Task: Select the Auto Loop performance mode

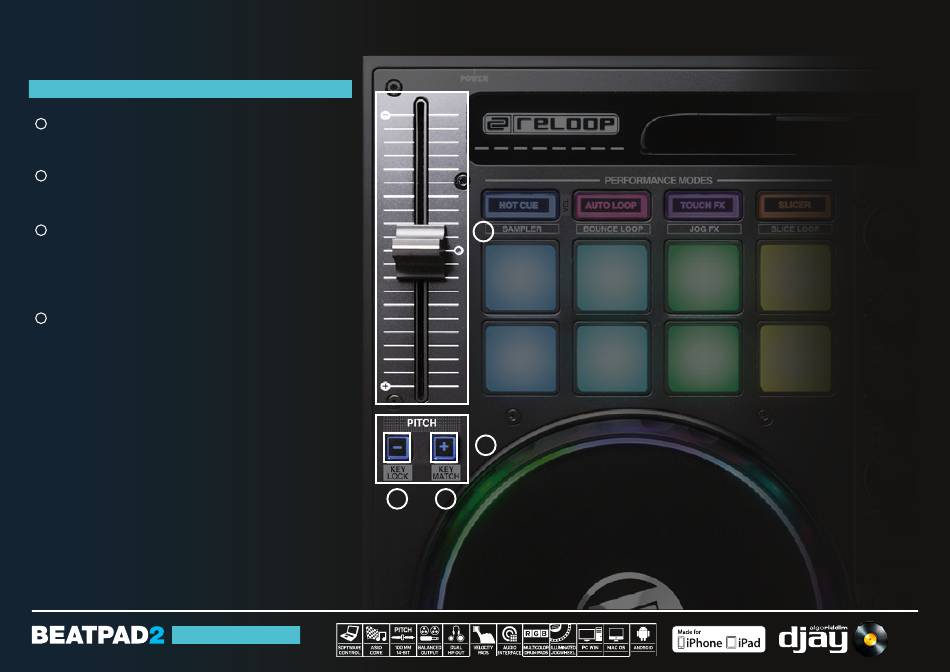Action: tap(611, 205)
